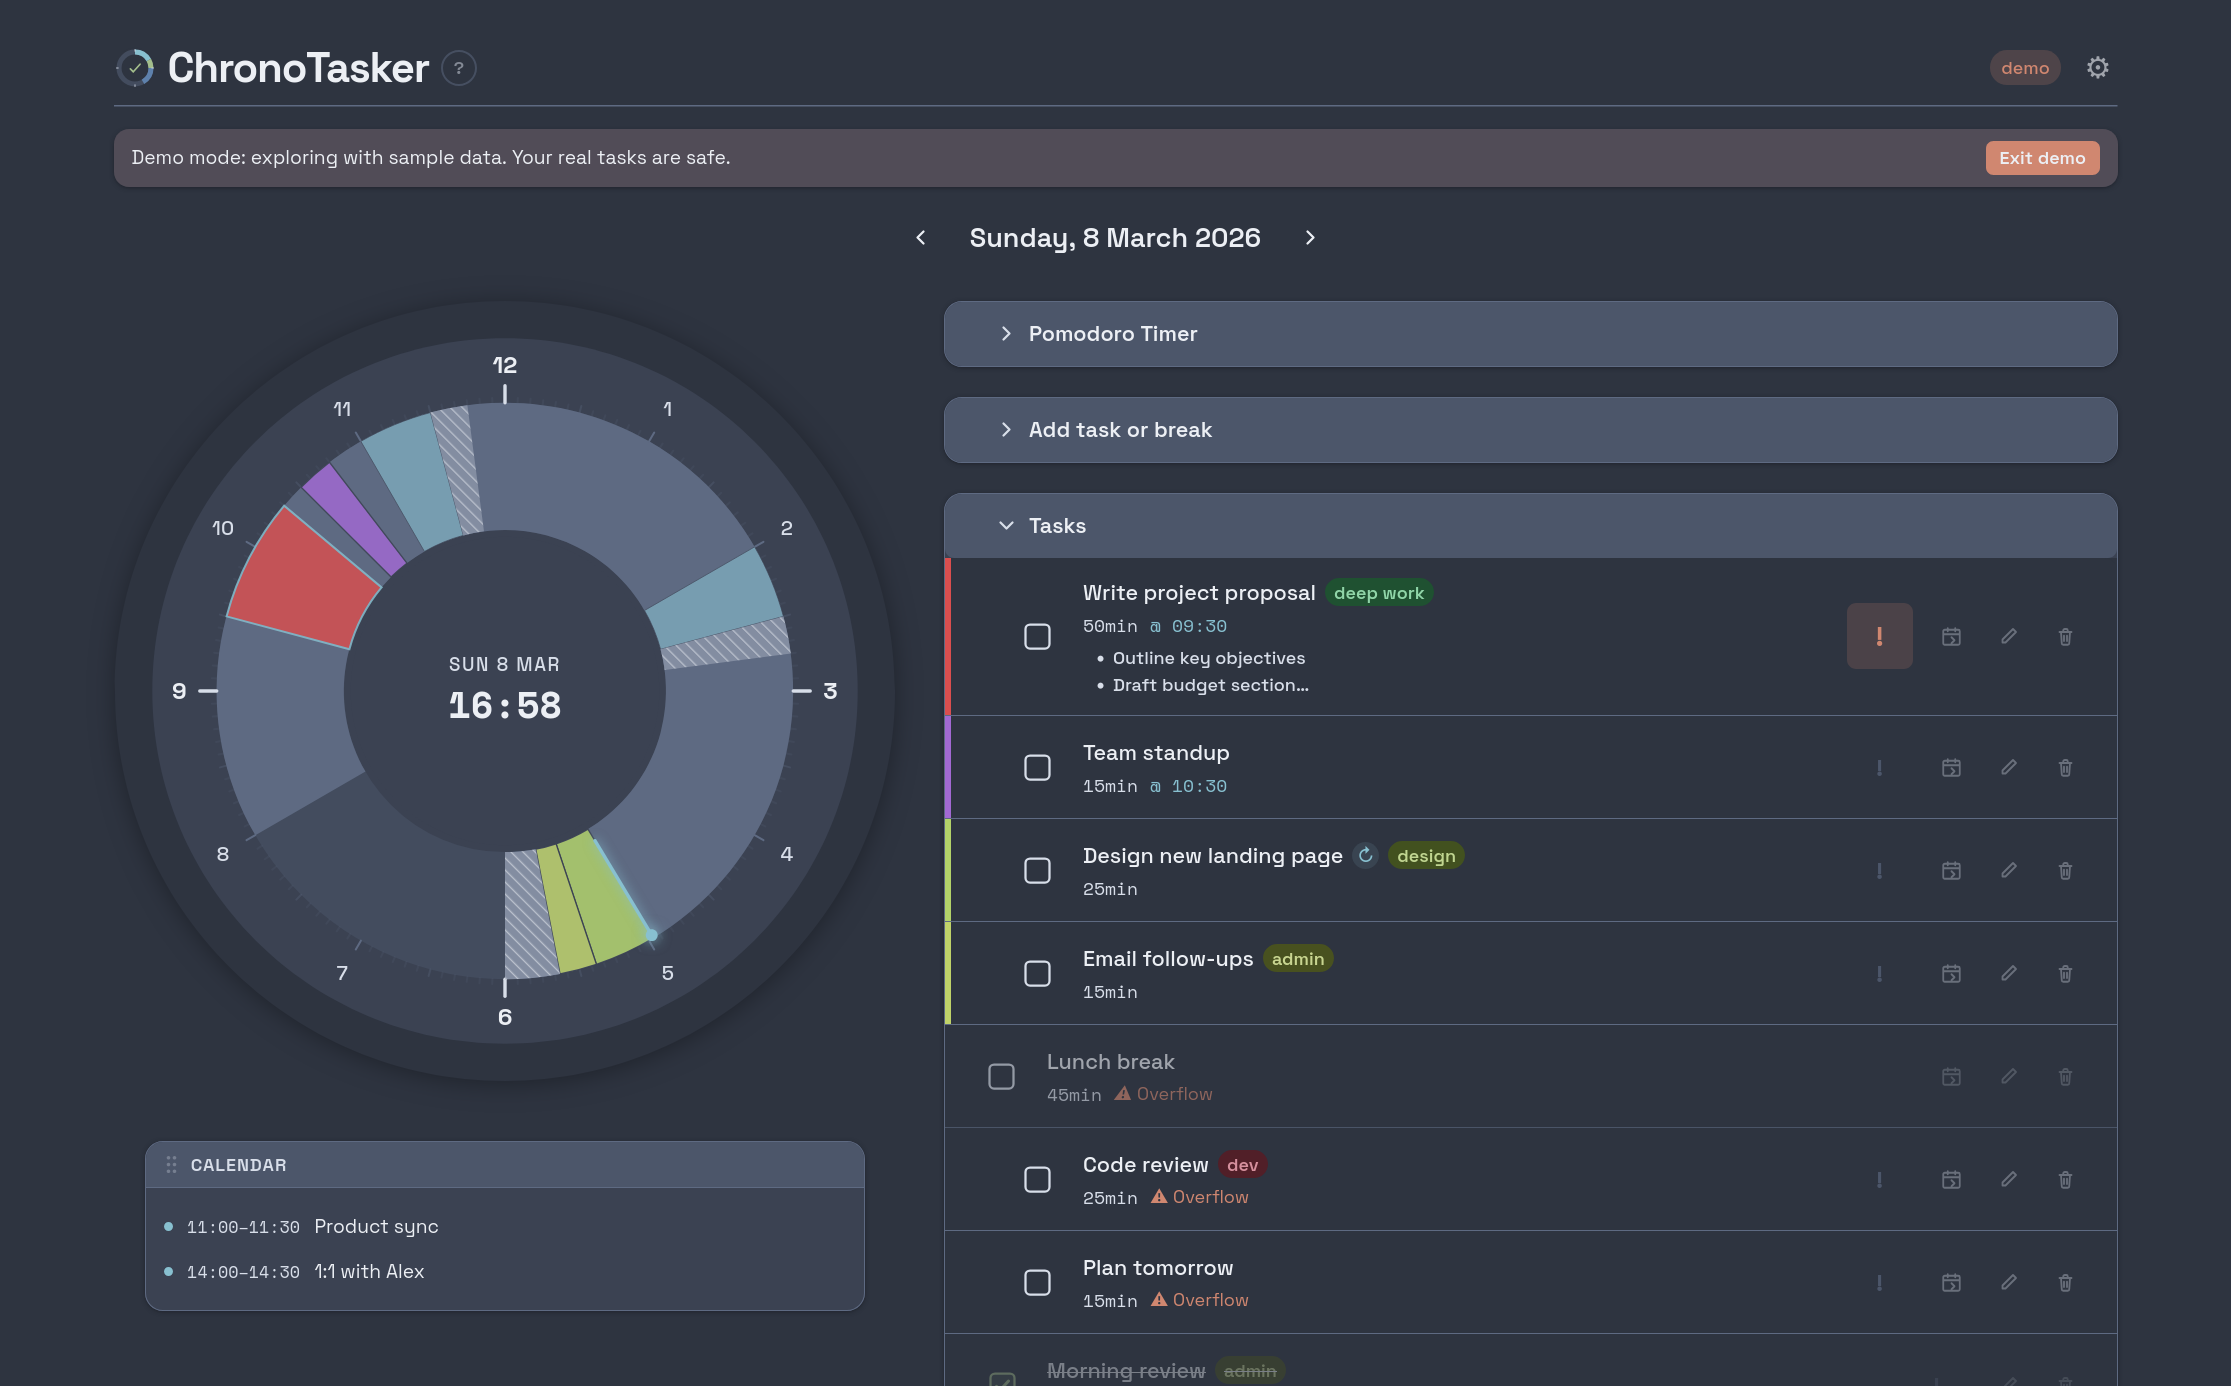The height and width of the screenshot is (1386, 2232).
Task: Check the 'Plan tomorrow' checkbox
Action: 1037,1282
